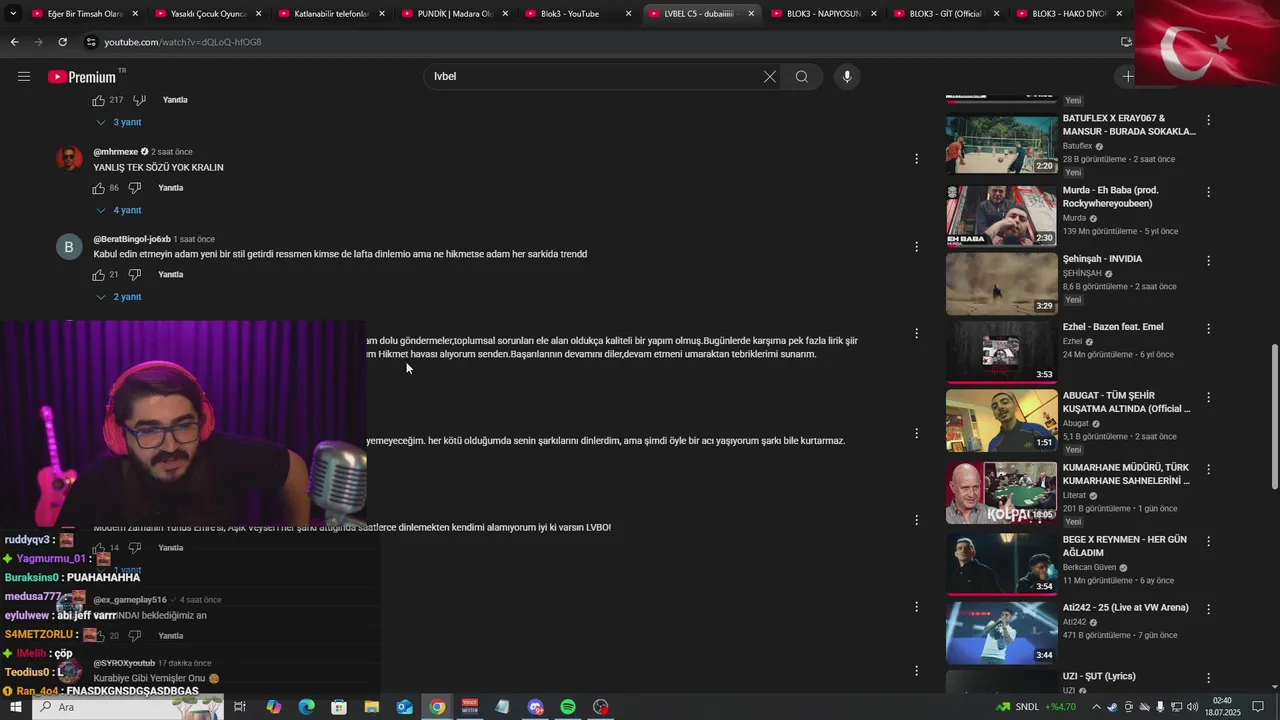Open more options for Ezhel - Bazen video

coord(1208,328)
